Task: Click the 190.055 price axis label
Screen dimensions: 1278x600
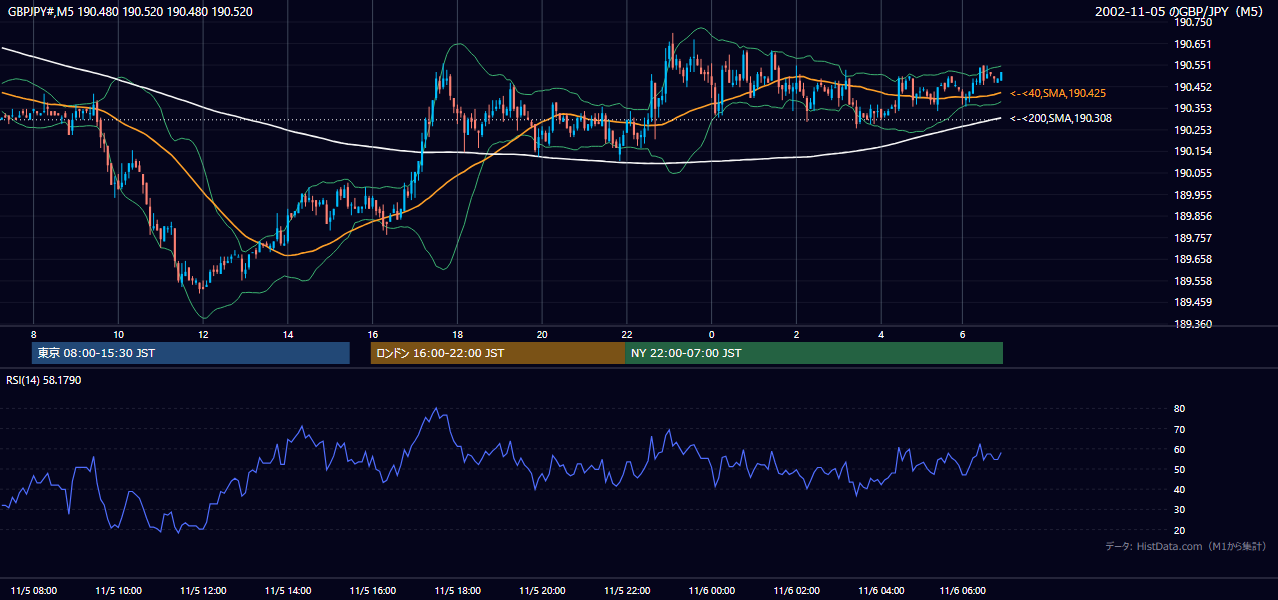Action: (1193, 173)
